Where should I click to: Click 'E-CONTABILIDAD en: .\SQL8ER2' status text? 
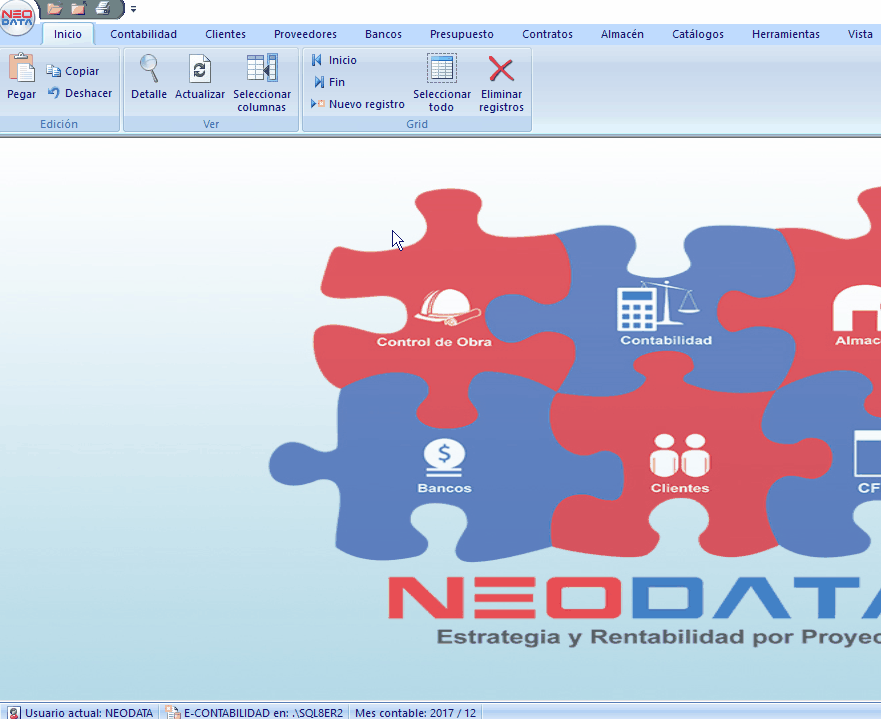pos(263,713)
